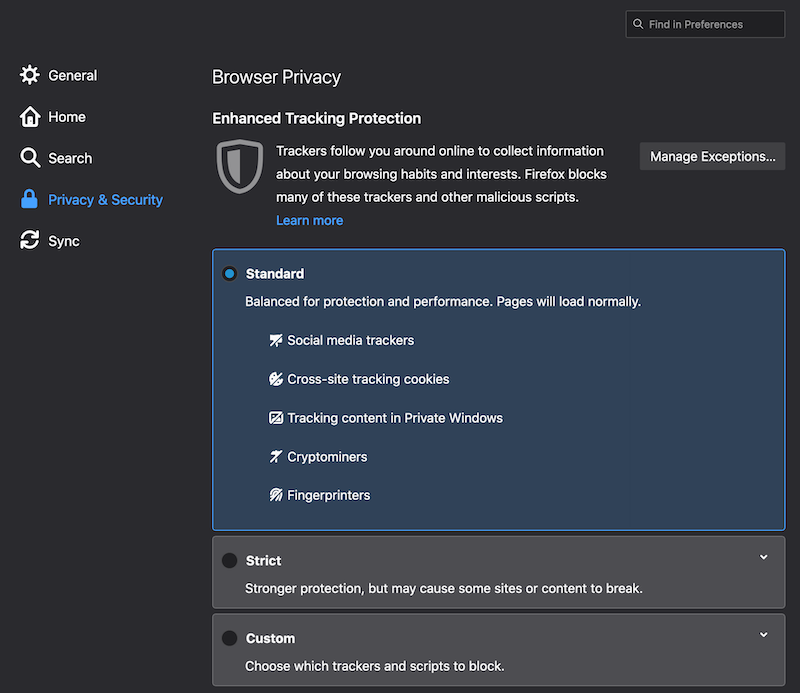This screenshot has height=693, width=800.
Task: Click the Cryptominers icon
Action: (x=276, y=457)
